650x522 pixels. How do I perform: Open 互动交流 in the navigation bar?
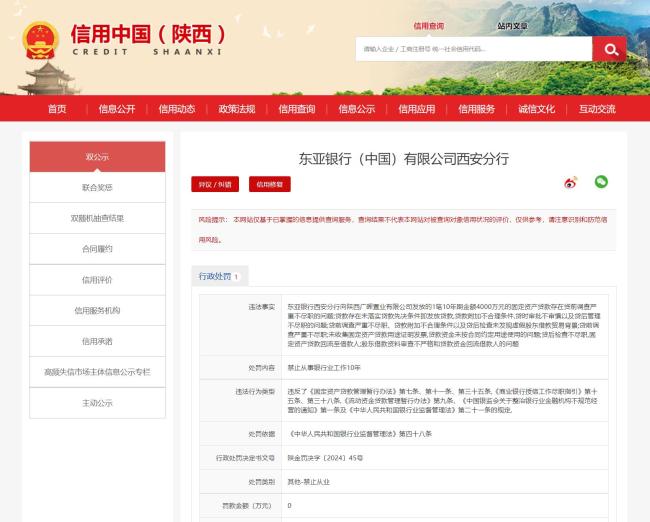point(597,109)
